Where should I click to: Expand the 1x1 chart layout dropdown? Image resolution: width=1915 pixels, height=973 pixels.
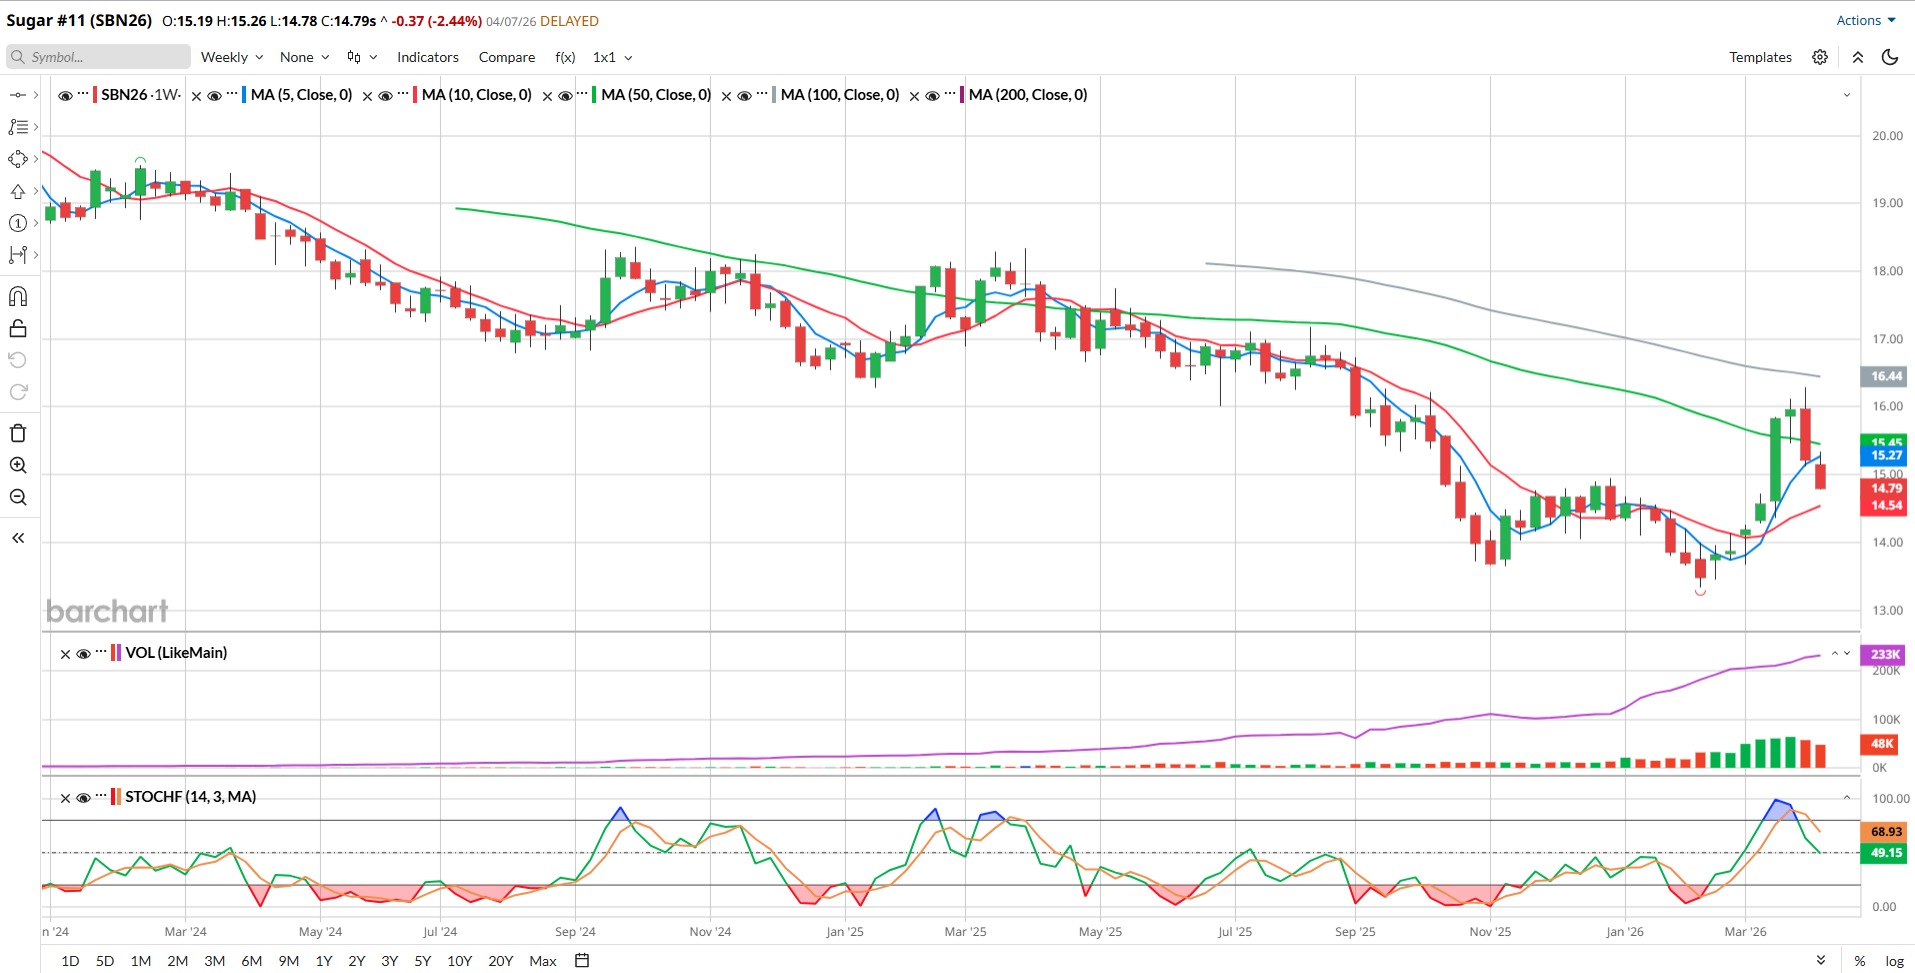coord(612,57)
